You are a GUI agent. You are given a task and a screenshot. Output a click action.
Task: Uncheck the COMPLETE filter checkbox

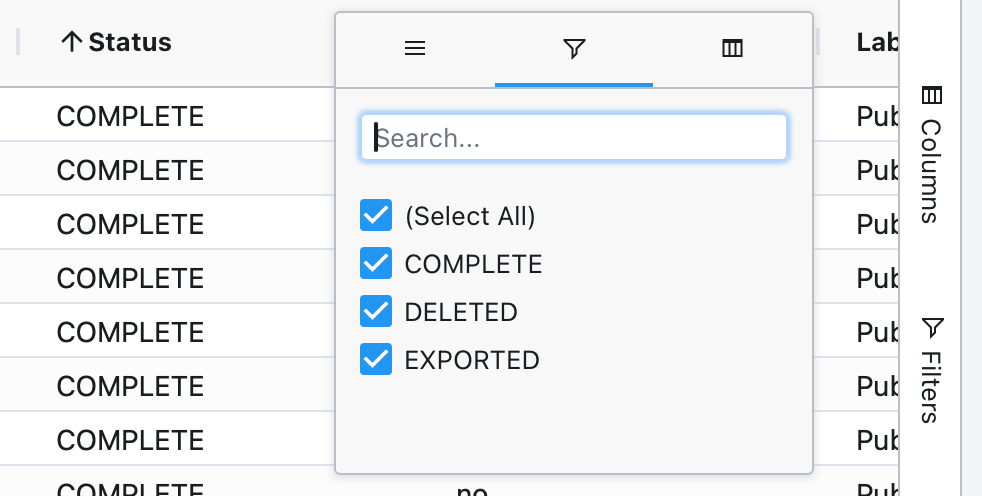click(x=376, y=263)
